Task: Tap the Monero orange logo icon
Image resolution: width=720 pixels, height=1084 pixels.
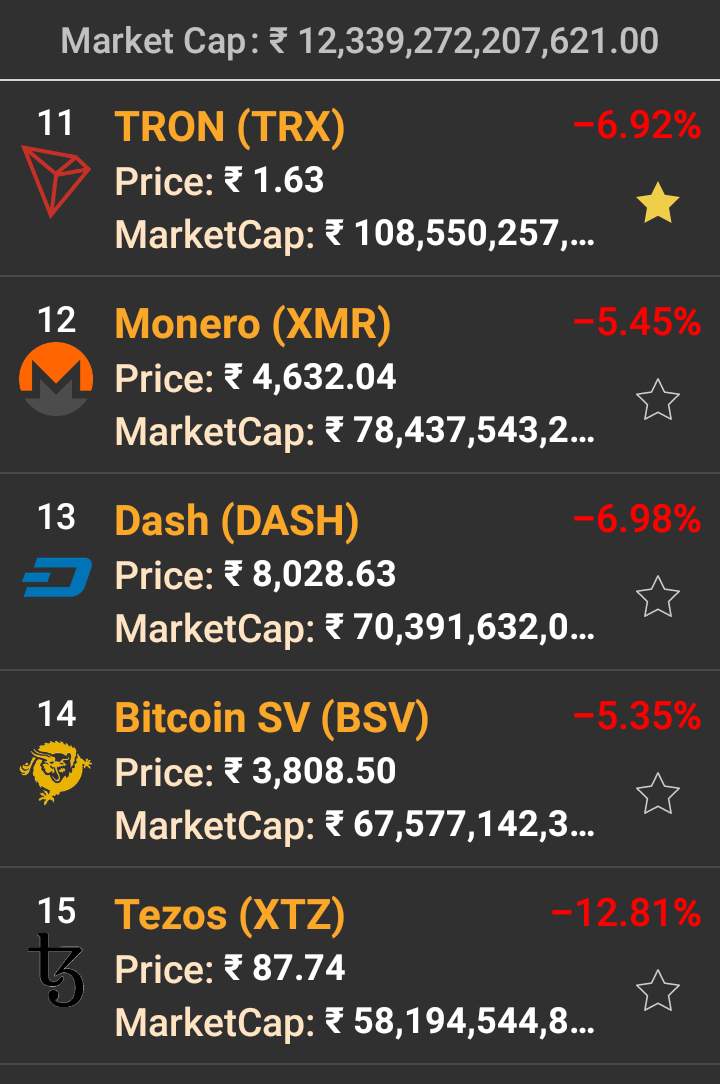Action: coord(56,379)
